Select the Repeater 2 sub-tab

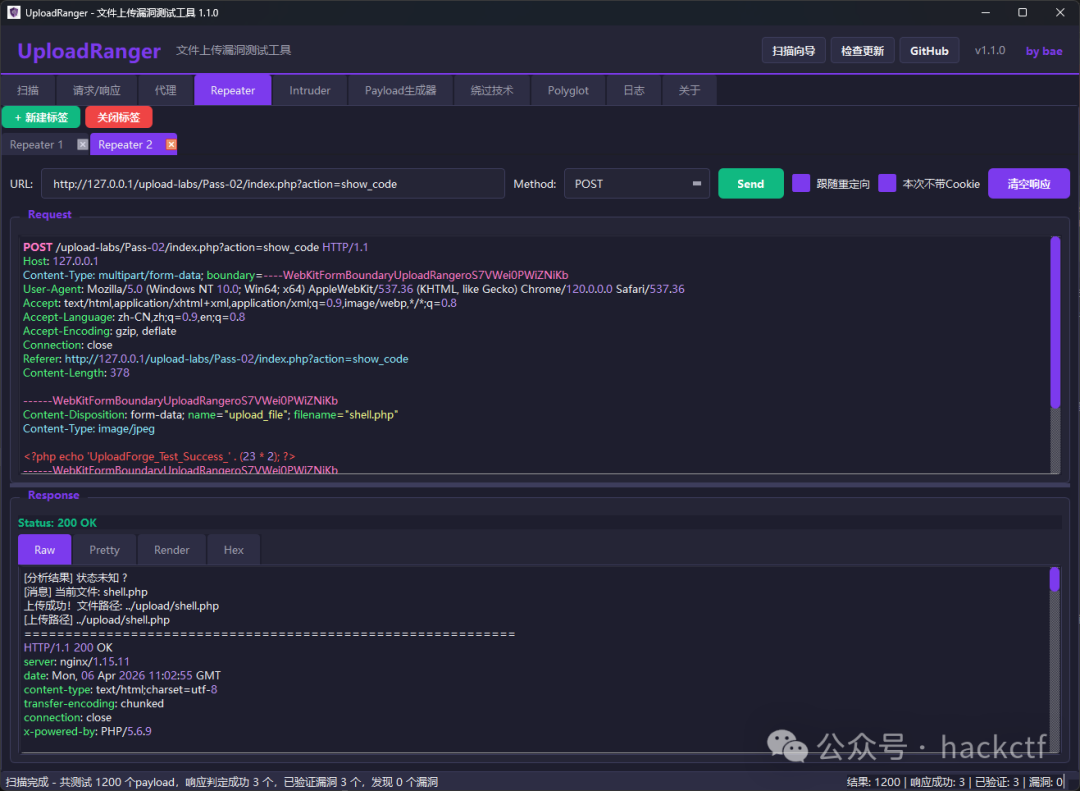pyautogui.click(x=125, y=145)
